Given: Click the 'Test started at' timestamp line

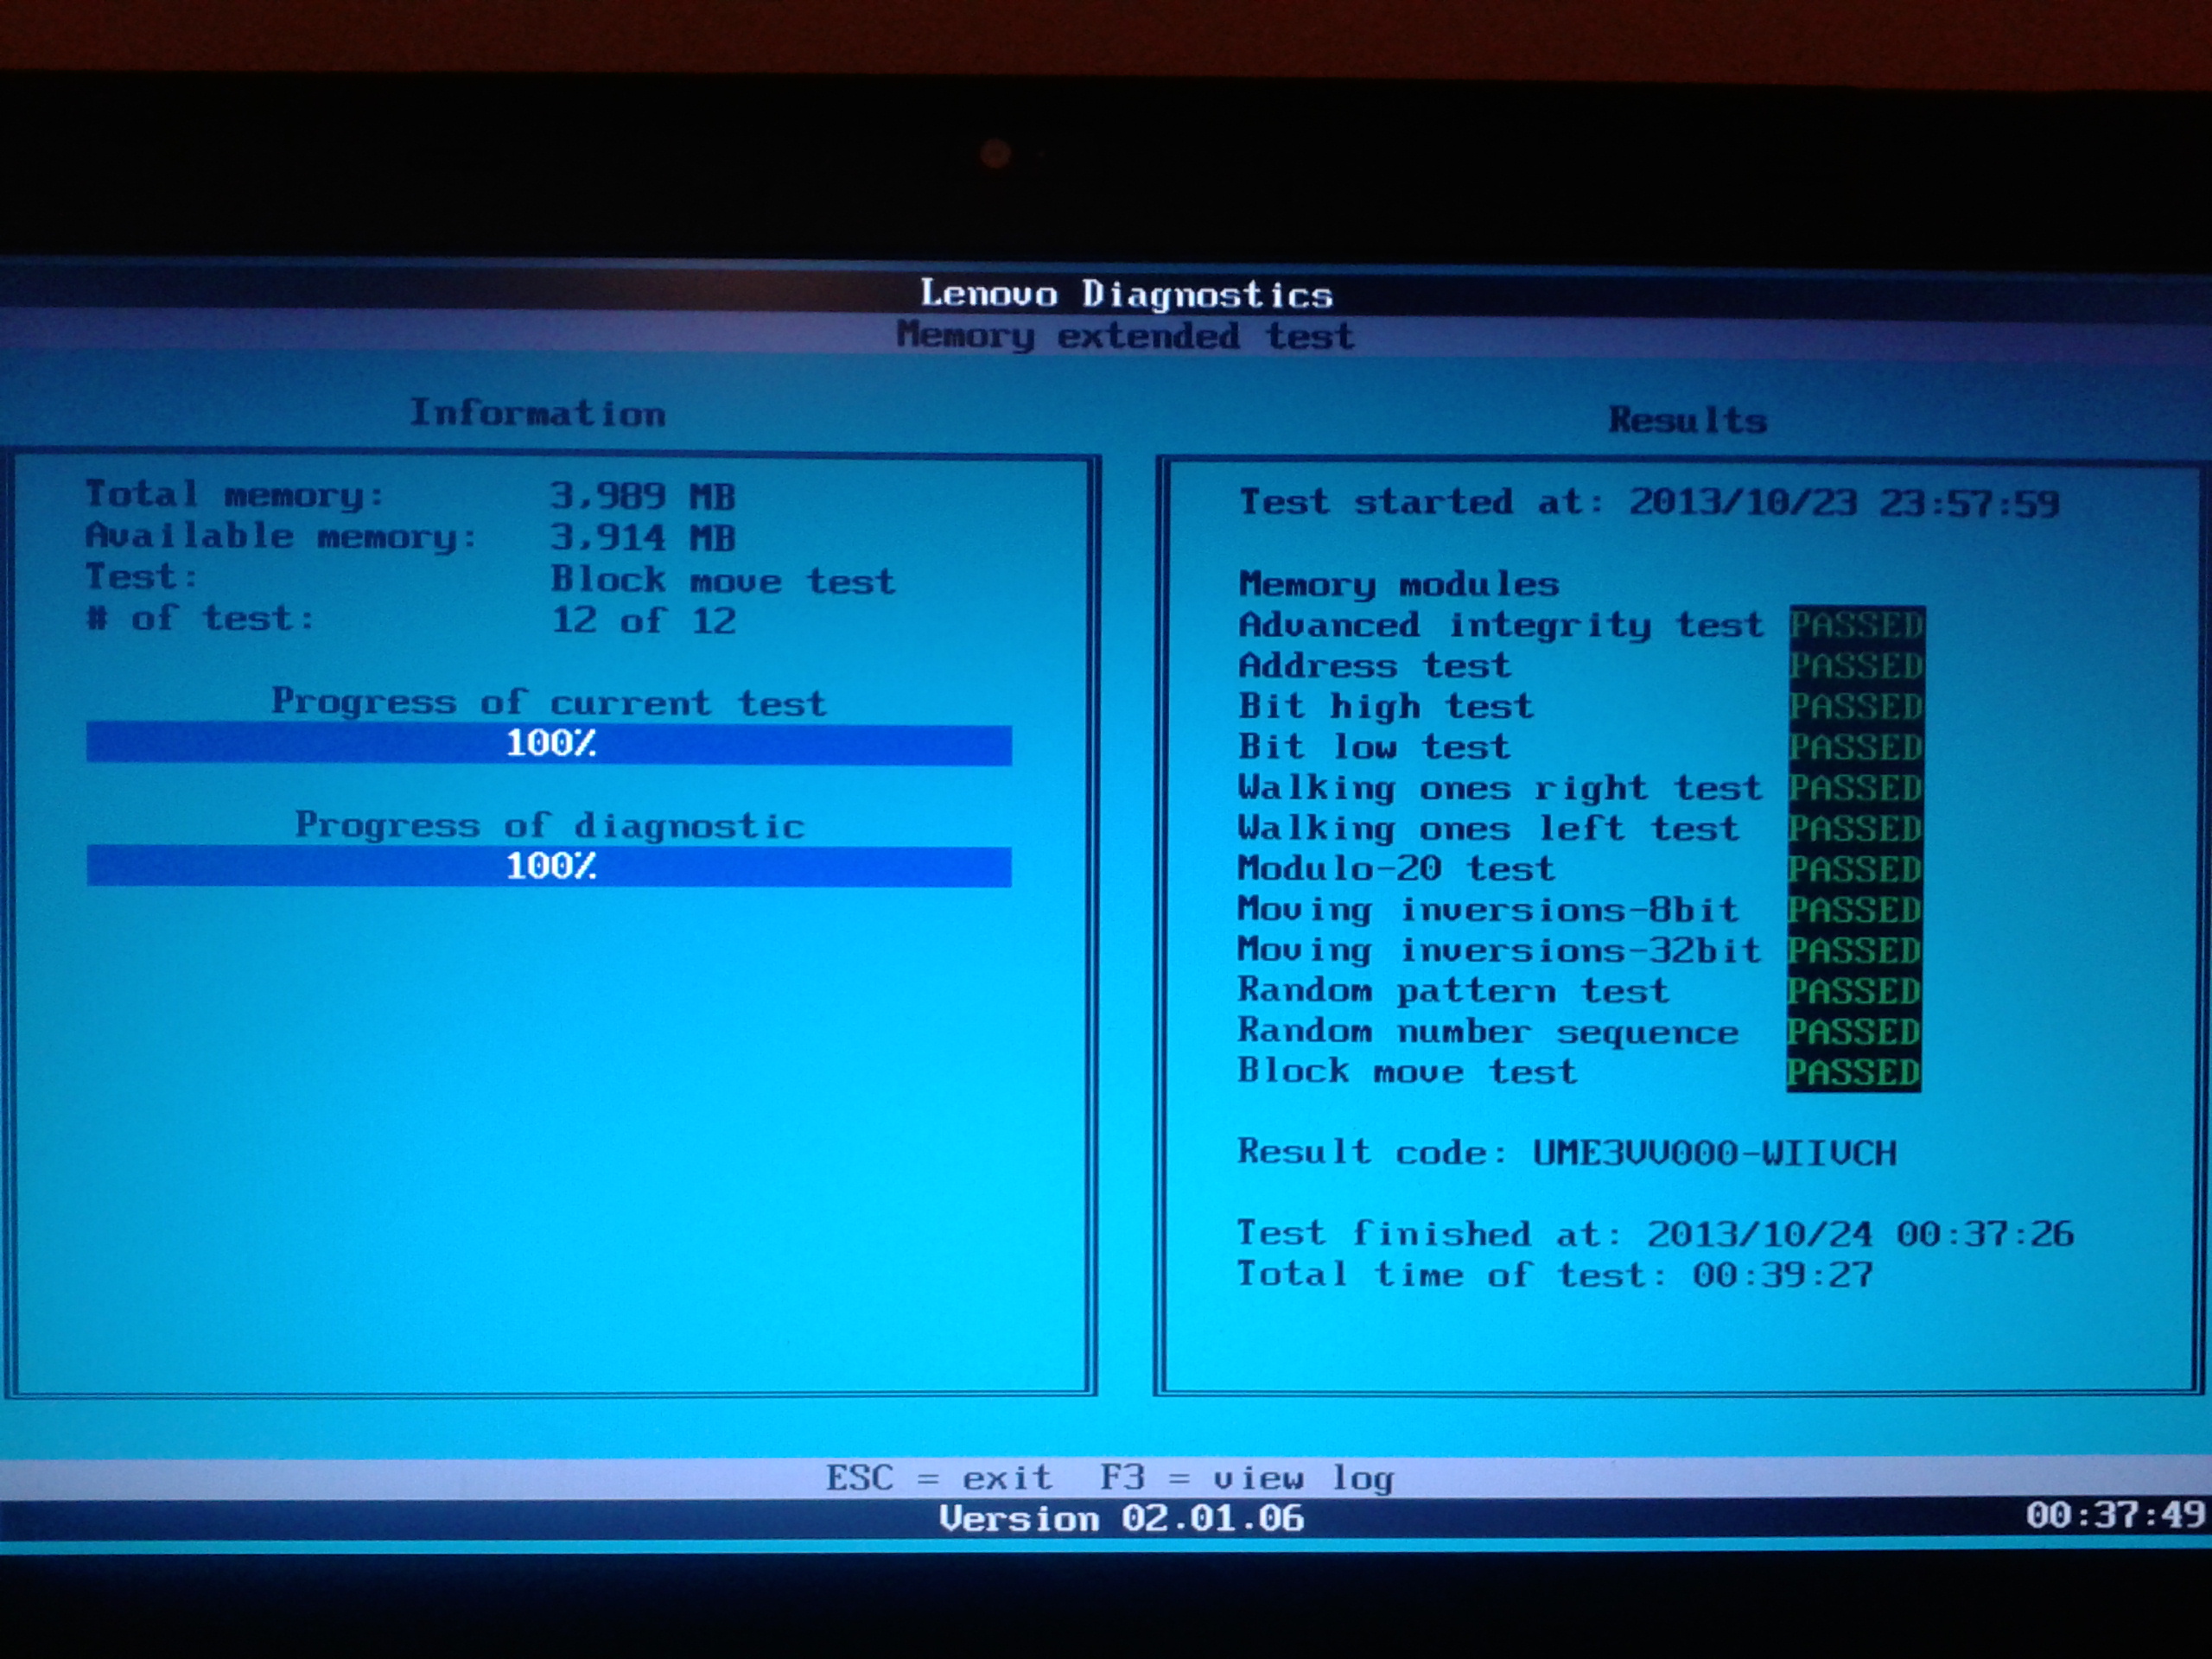Looking at the screenshot, I should (1649, 502).
